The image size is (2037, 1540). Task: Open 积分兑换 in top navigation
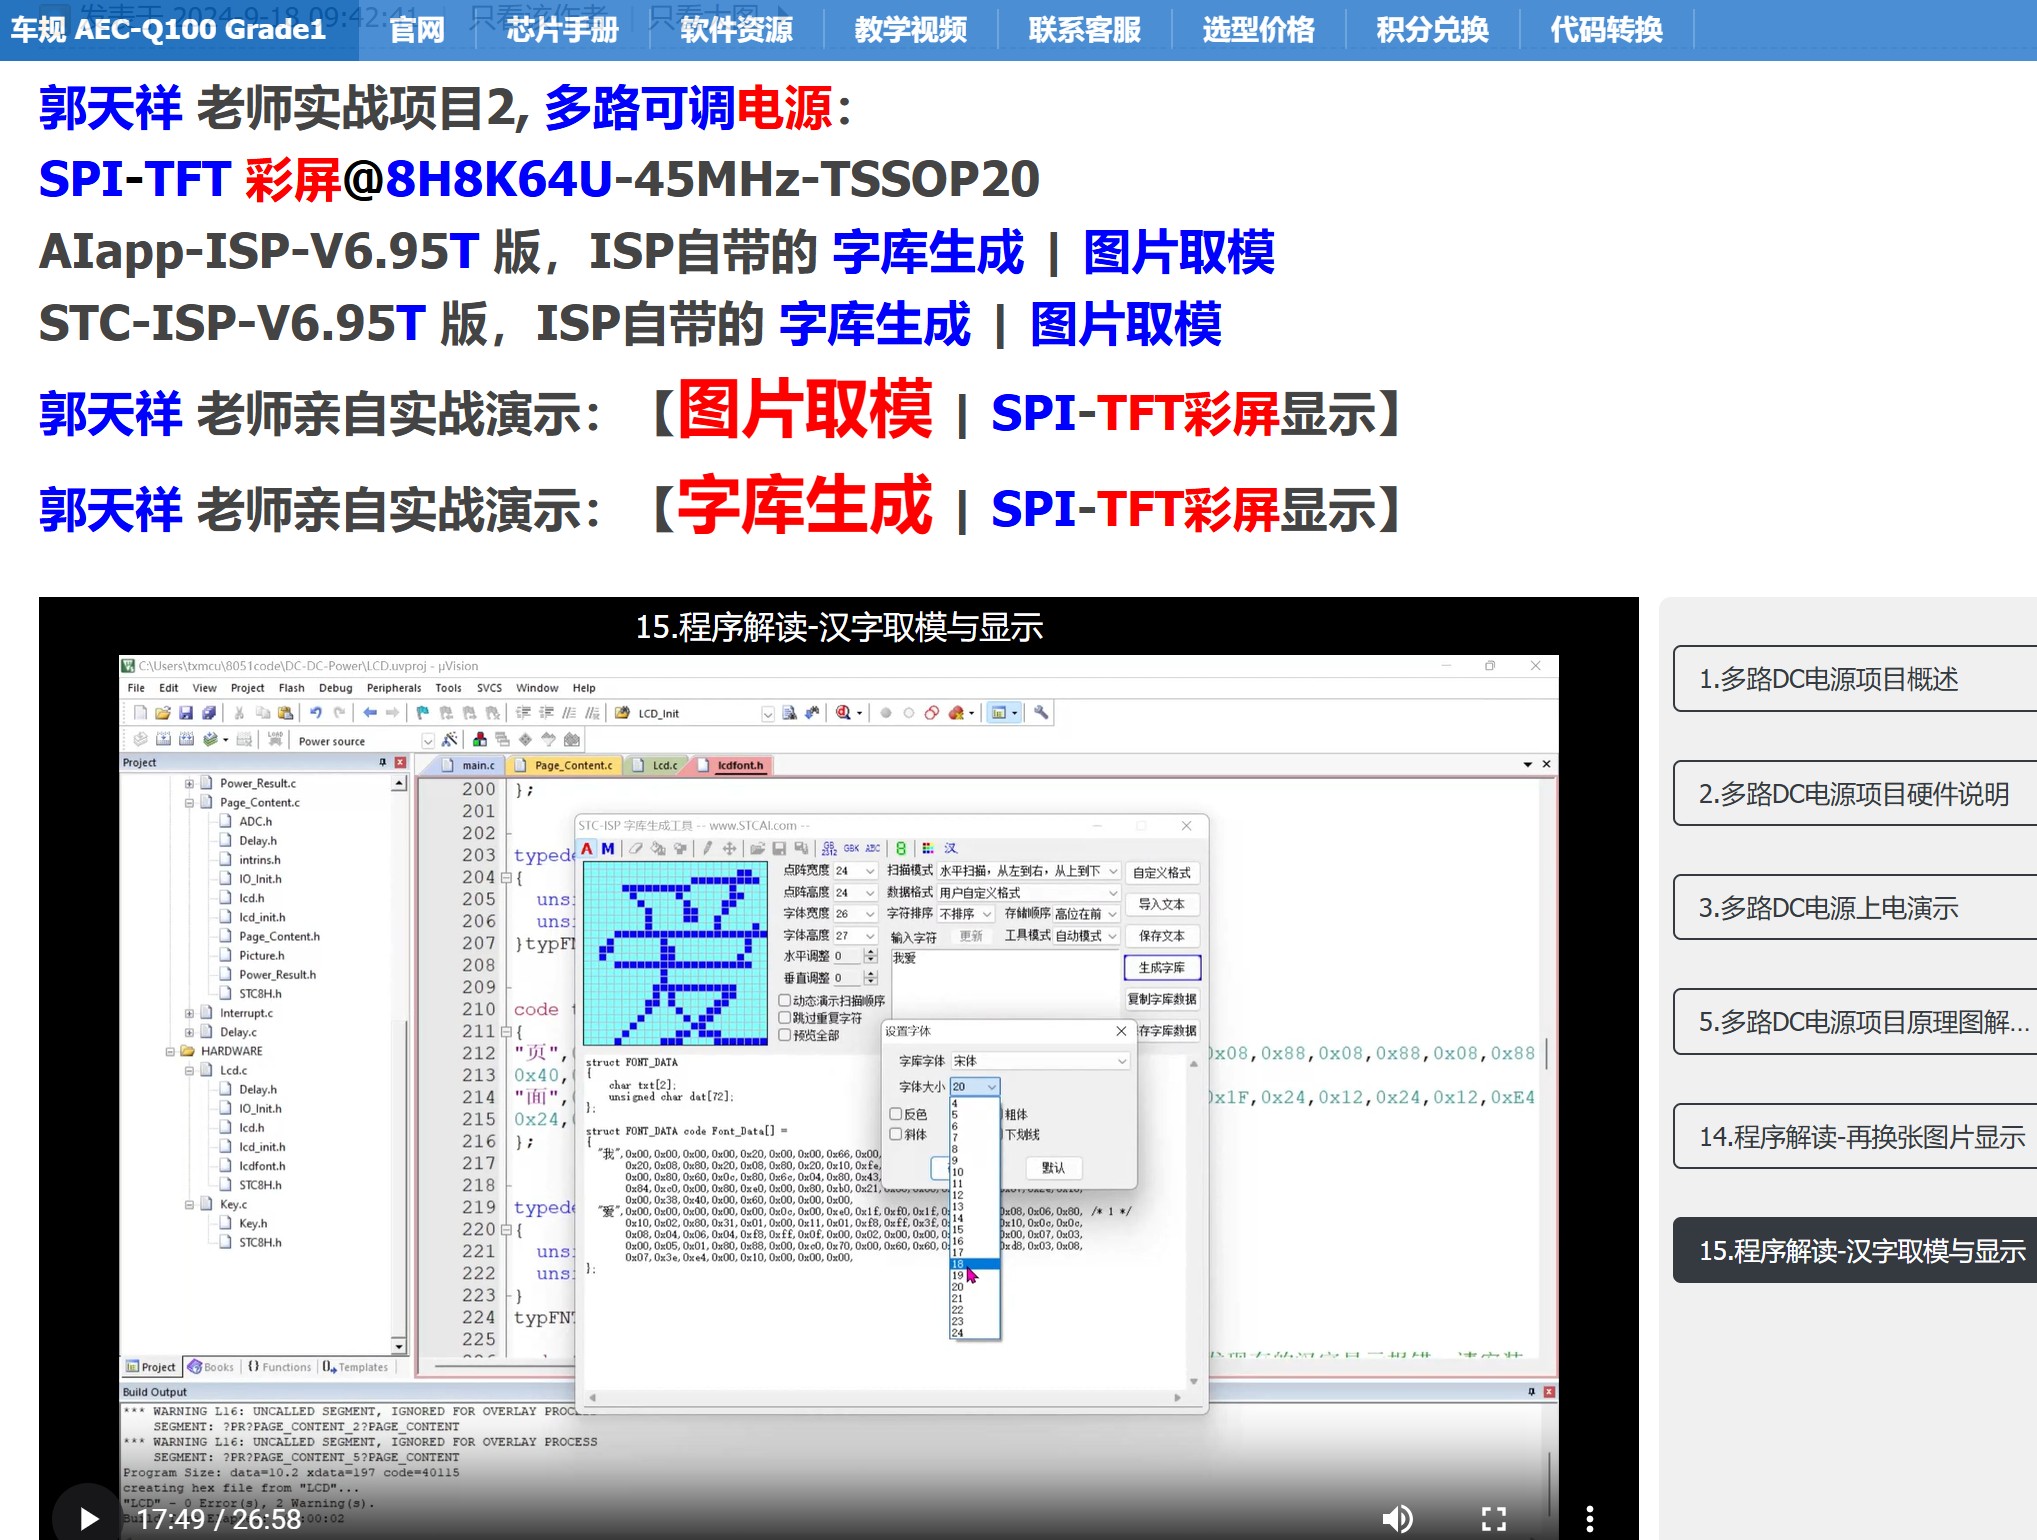(1432, 30)
